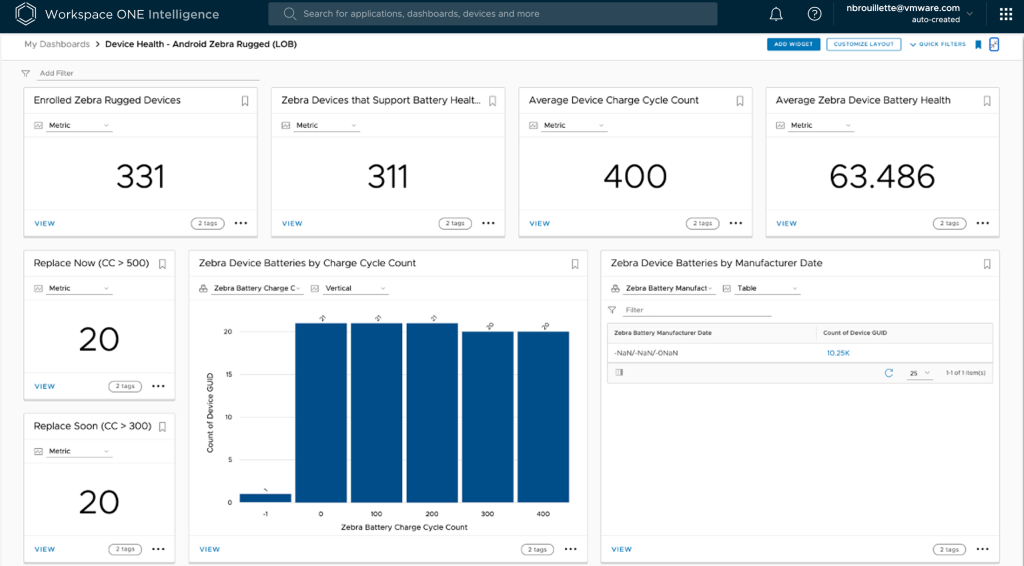Sort by Zebra Battery Manufacturer Date column
Screen dimensions: 1024x566
point(663,333)
